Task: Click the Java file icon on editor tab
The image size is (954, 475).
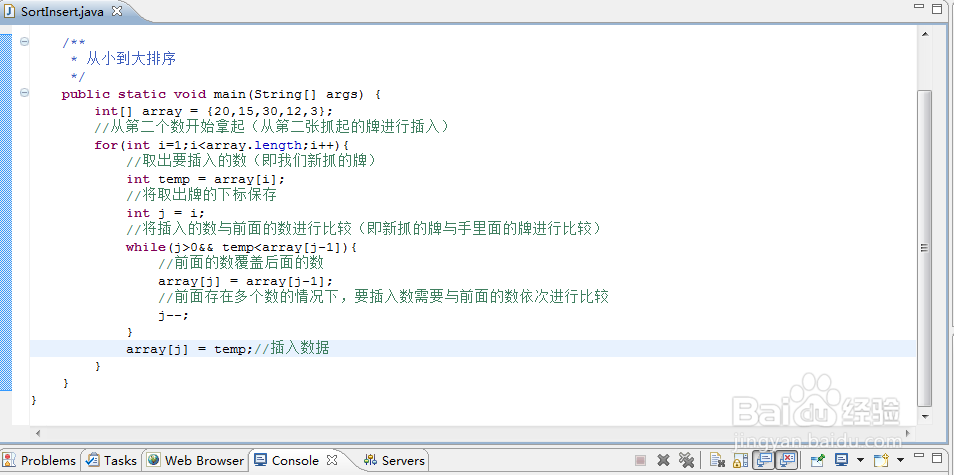Action: [10, 12]
